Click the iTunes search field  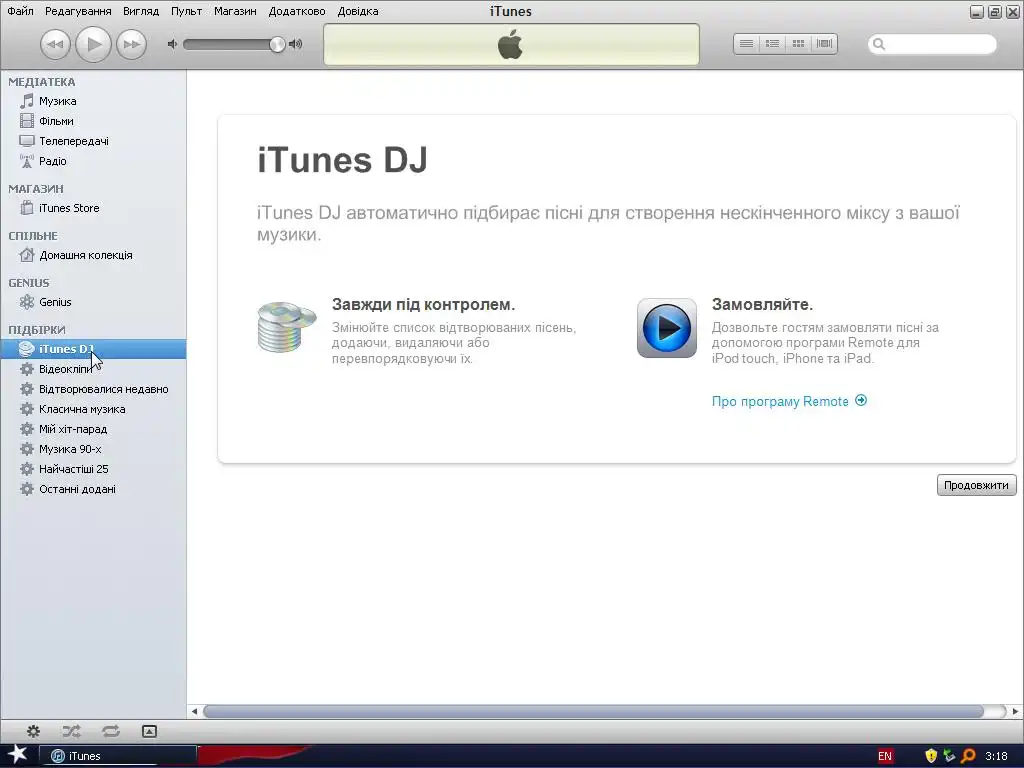[933, 44]
